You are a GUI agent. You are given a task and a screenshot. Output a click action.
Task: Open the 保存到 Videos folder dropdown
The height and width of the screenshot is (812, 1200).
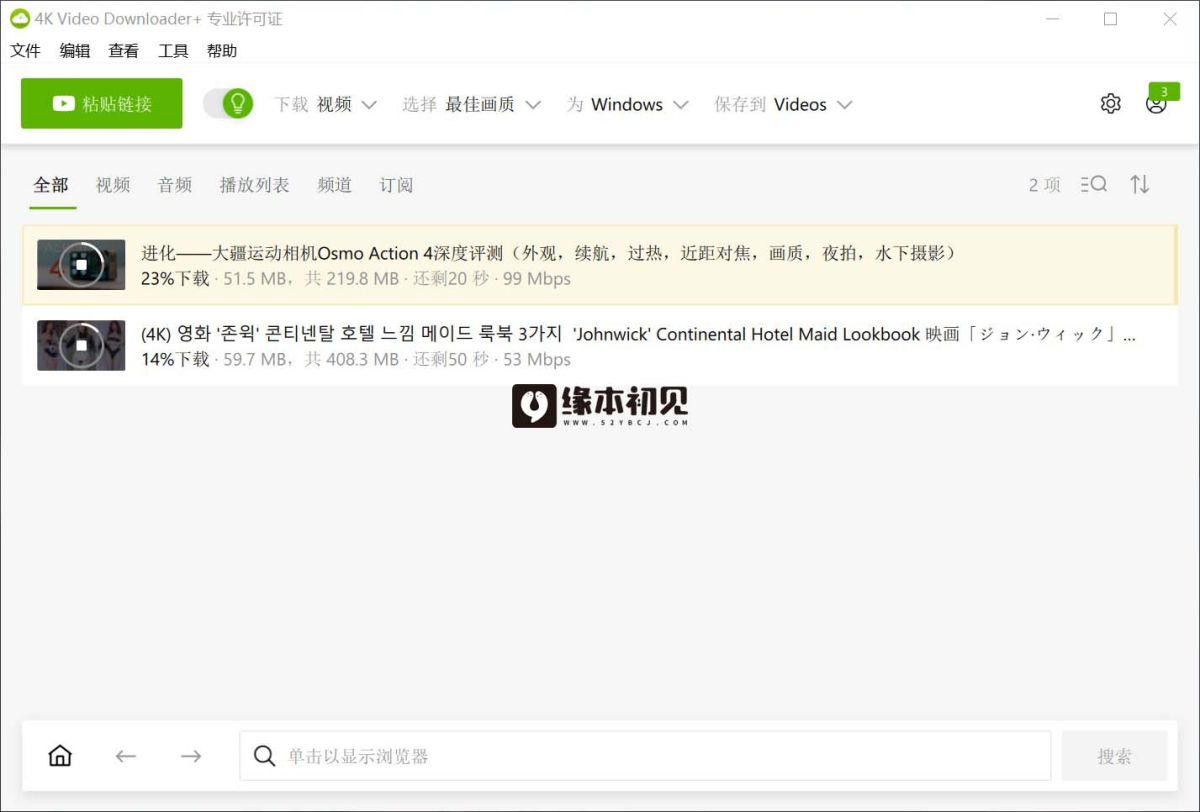[x=783, y=105]
